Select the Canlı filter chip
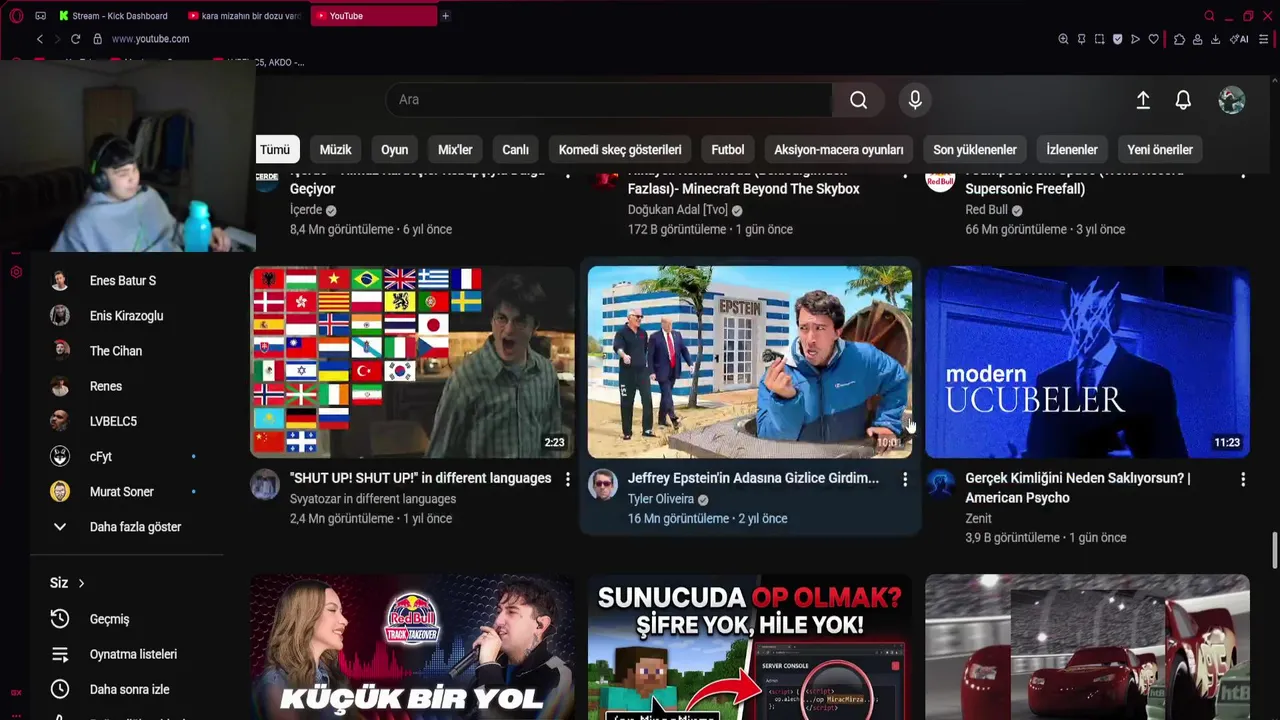Screen dimensions: 1280x720 pos(515,150)
